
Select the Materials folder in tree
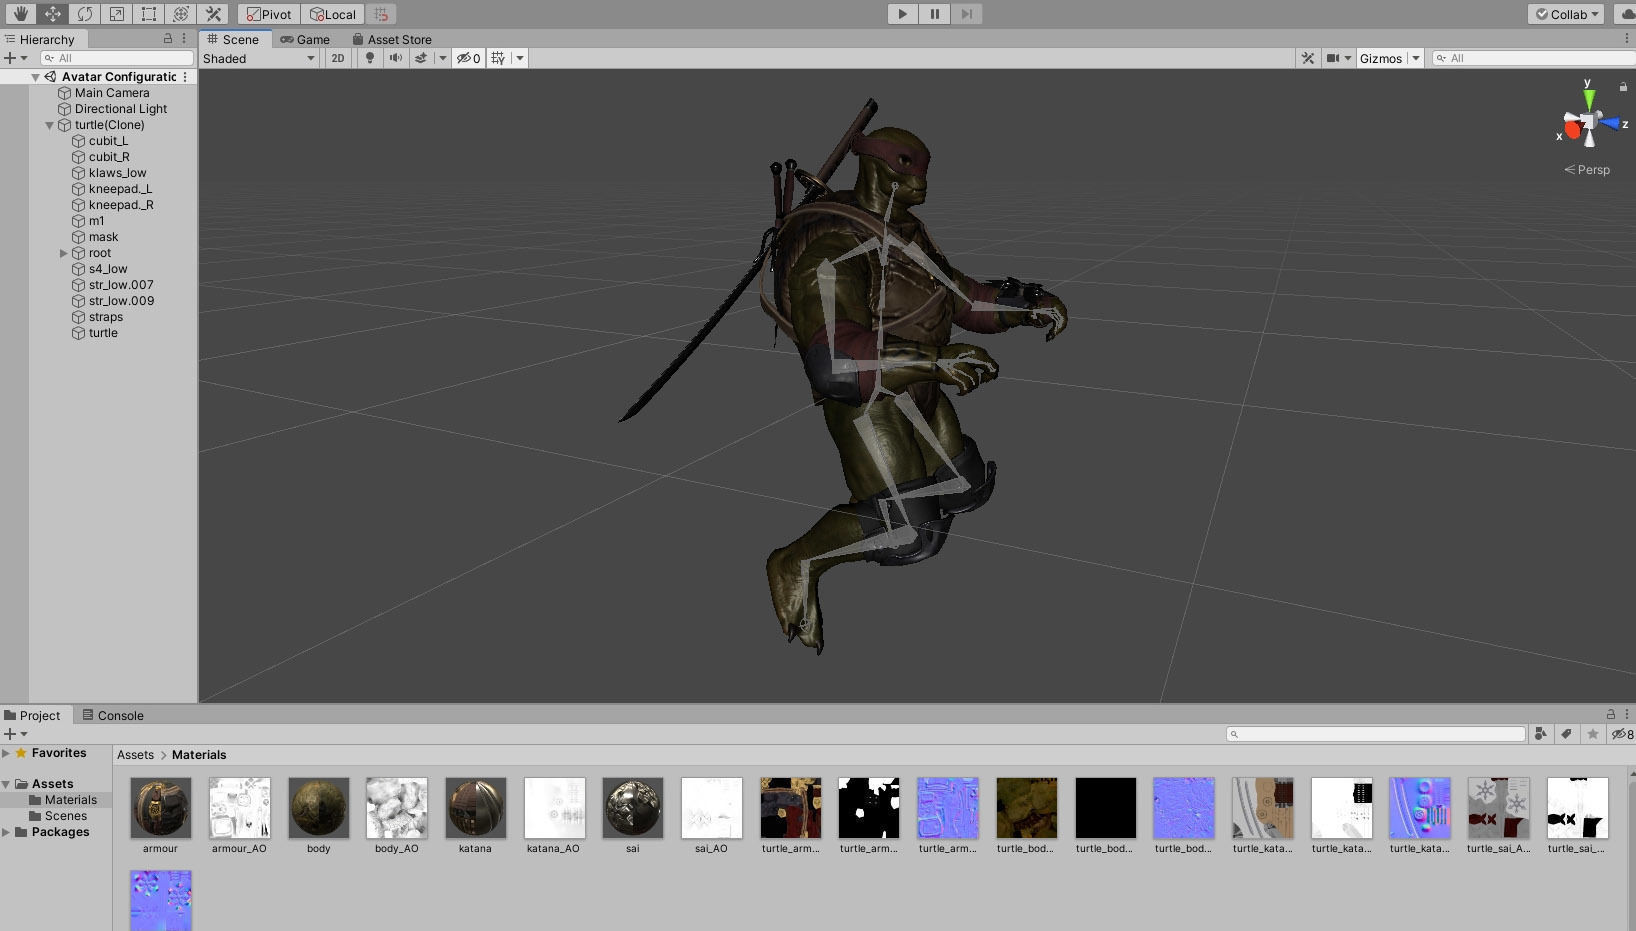pyautogui.click(x=70, y=800)
